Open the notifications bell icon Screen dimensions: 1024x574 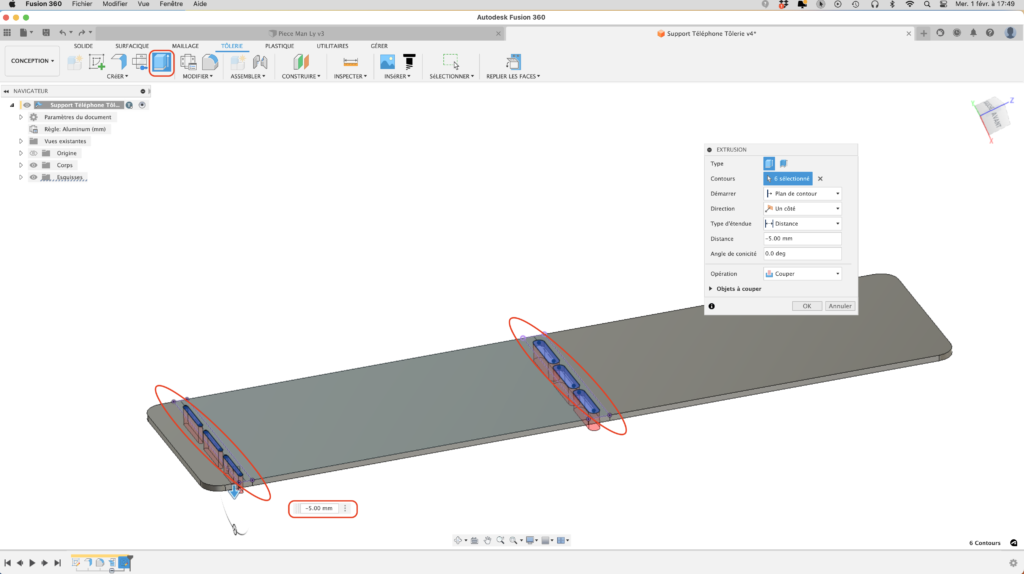[x=973, y=33]
